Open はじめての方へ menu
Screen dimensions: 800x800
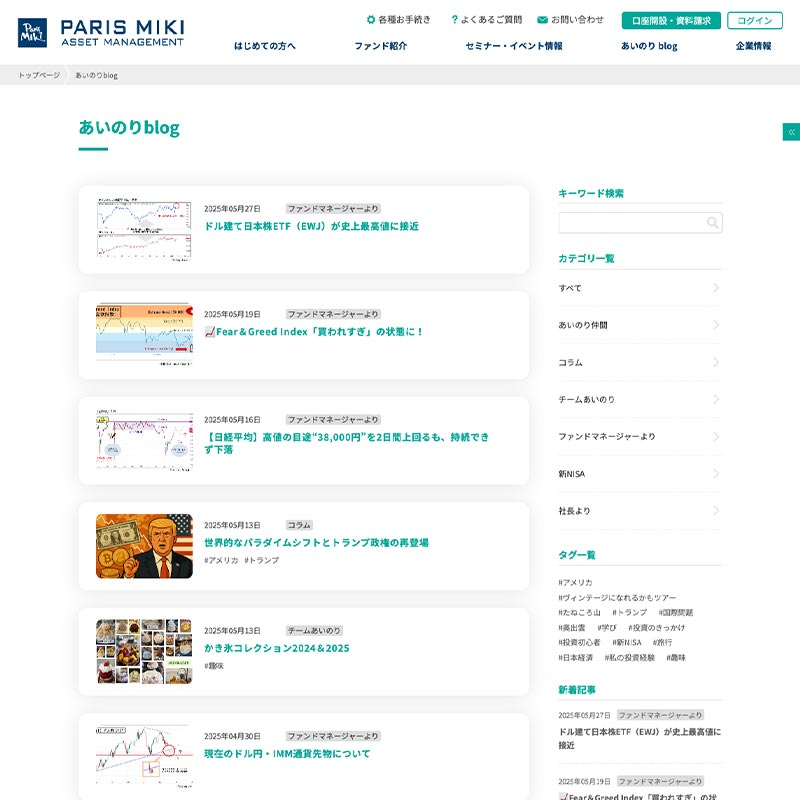pyautogui.click(x=264, y=46)
